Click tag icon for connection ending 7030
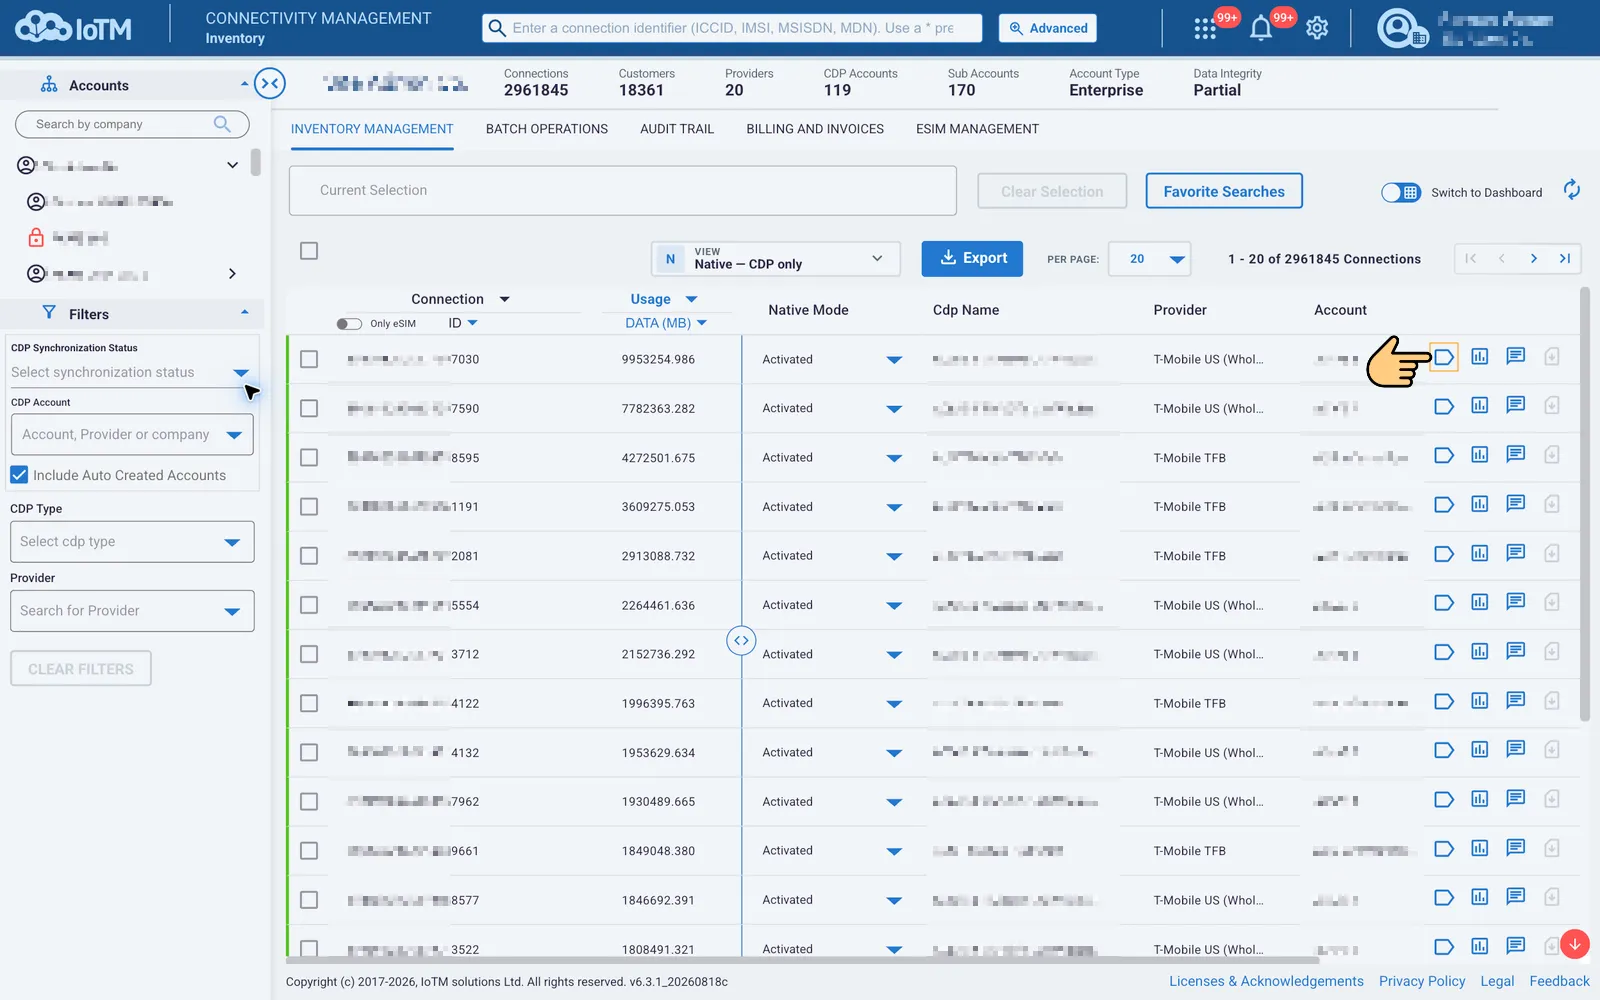 (x=1443, y=357)
